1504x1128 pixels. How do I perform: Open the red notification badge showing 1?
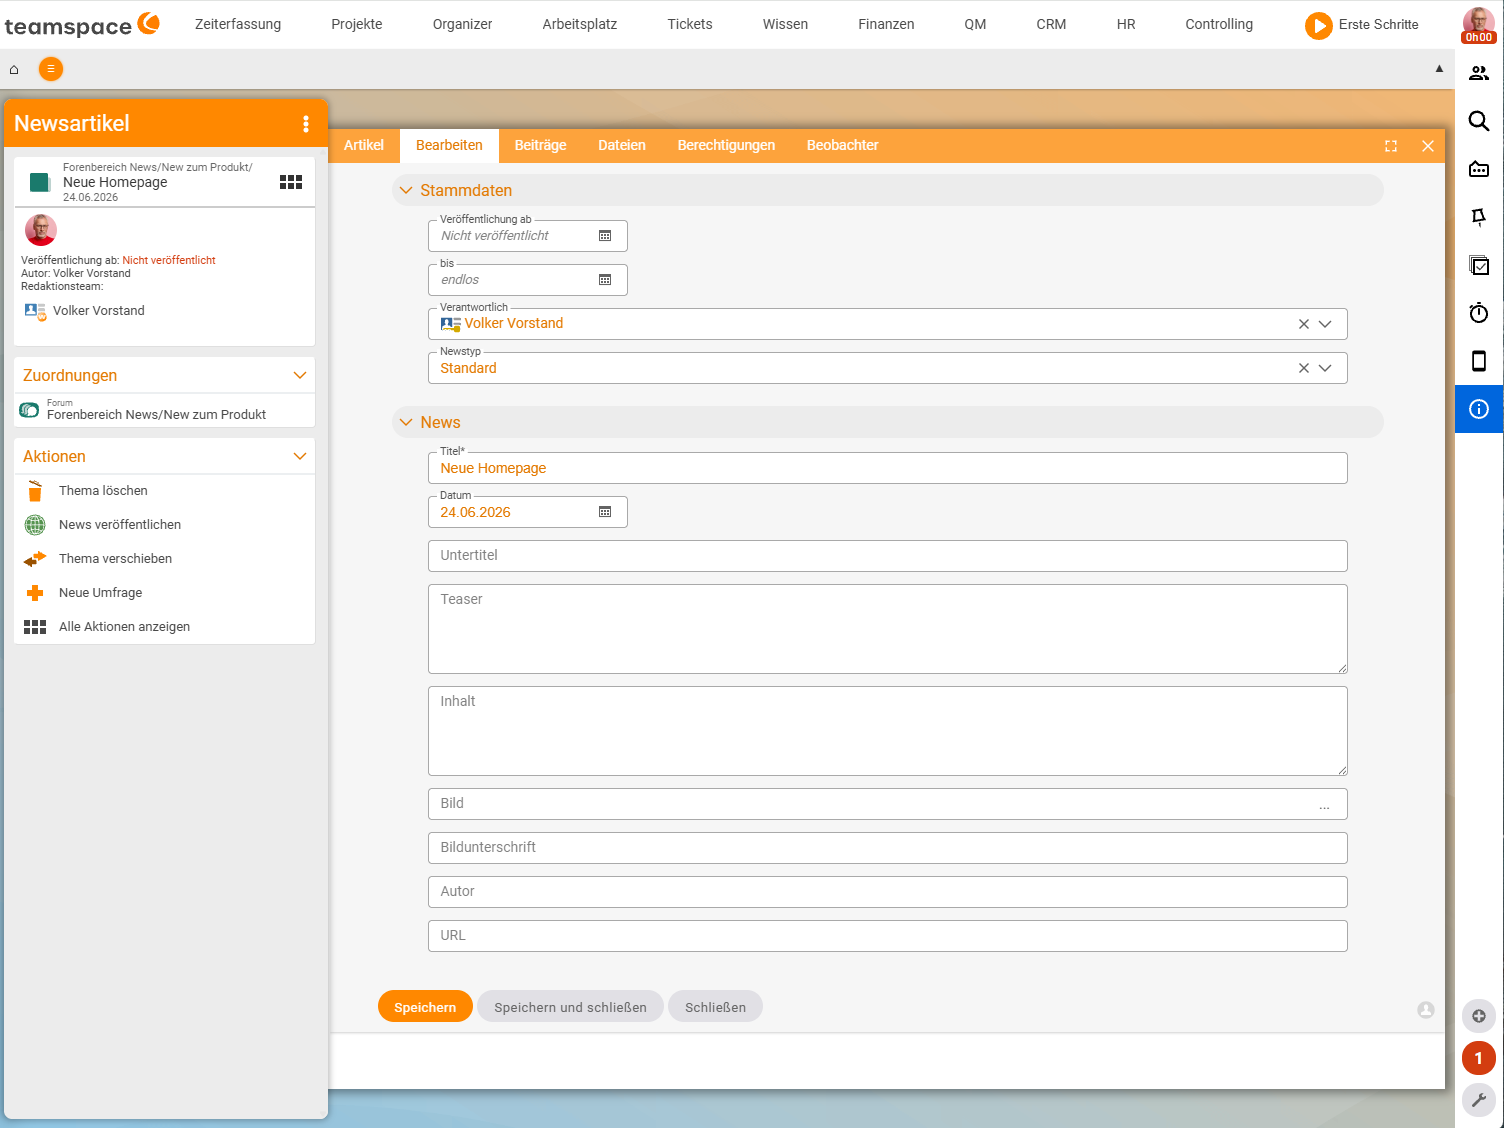(x=1479, y=1058)
